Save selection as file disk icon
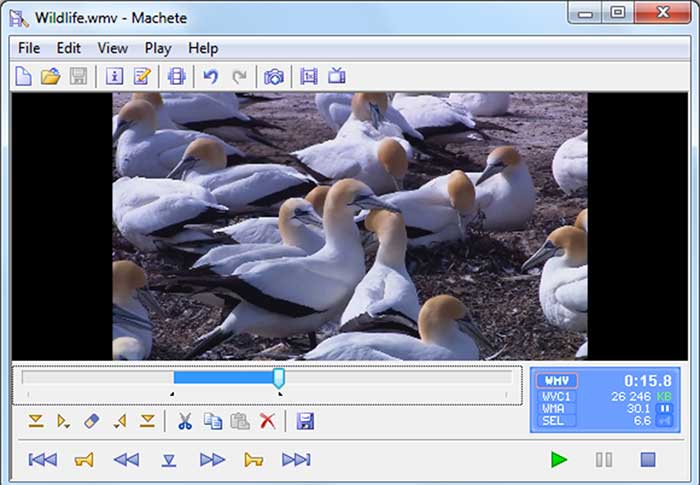Viewport: 700px width, 485px height. [305, 421]
